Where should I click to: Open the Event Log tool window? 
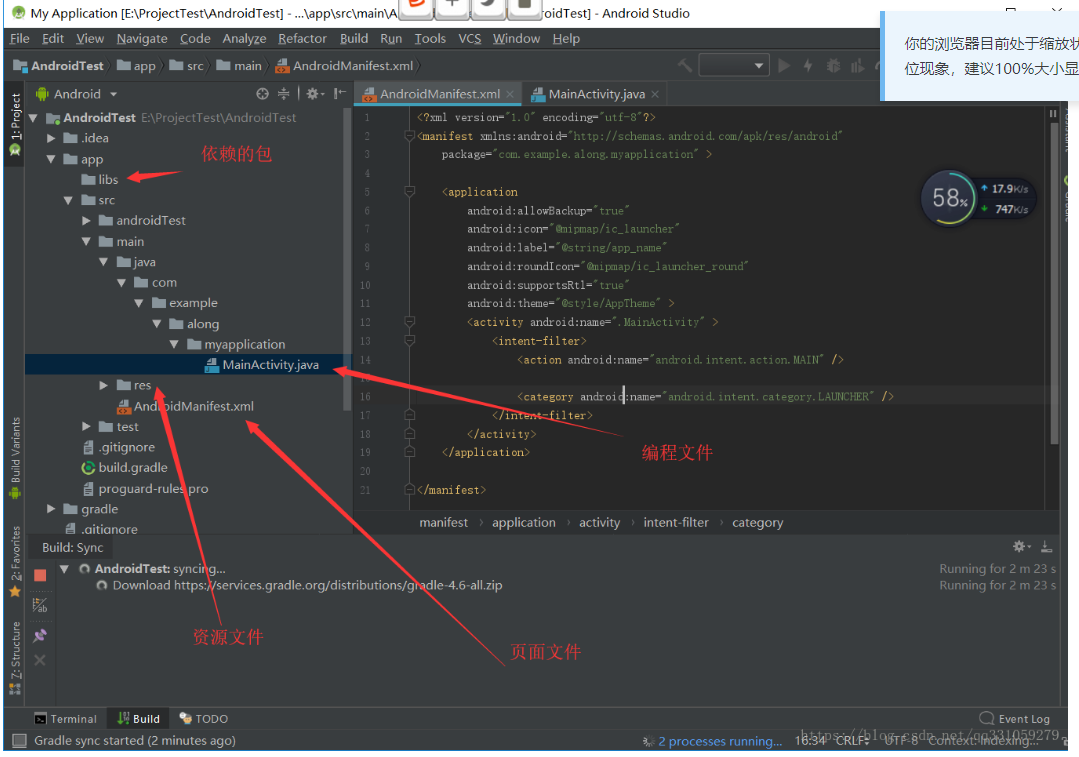pos(1015,718)
